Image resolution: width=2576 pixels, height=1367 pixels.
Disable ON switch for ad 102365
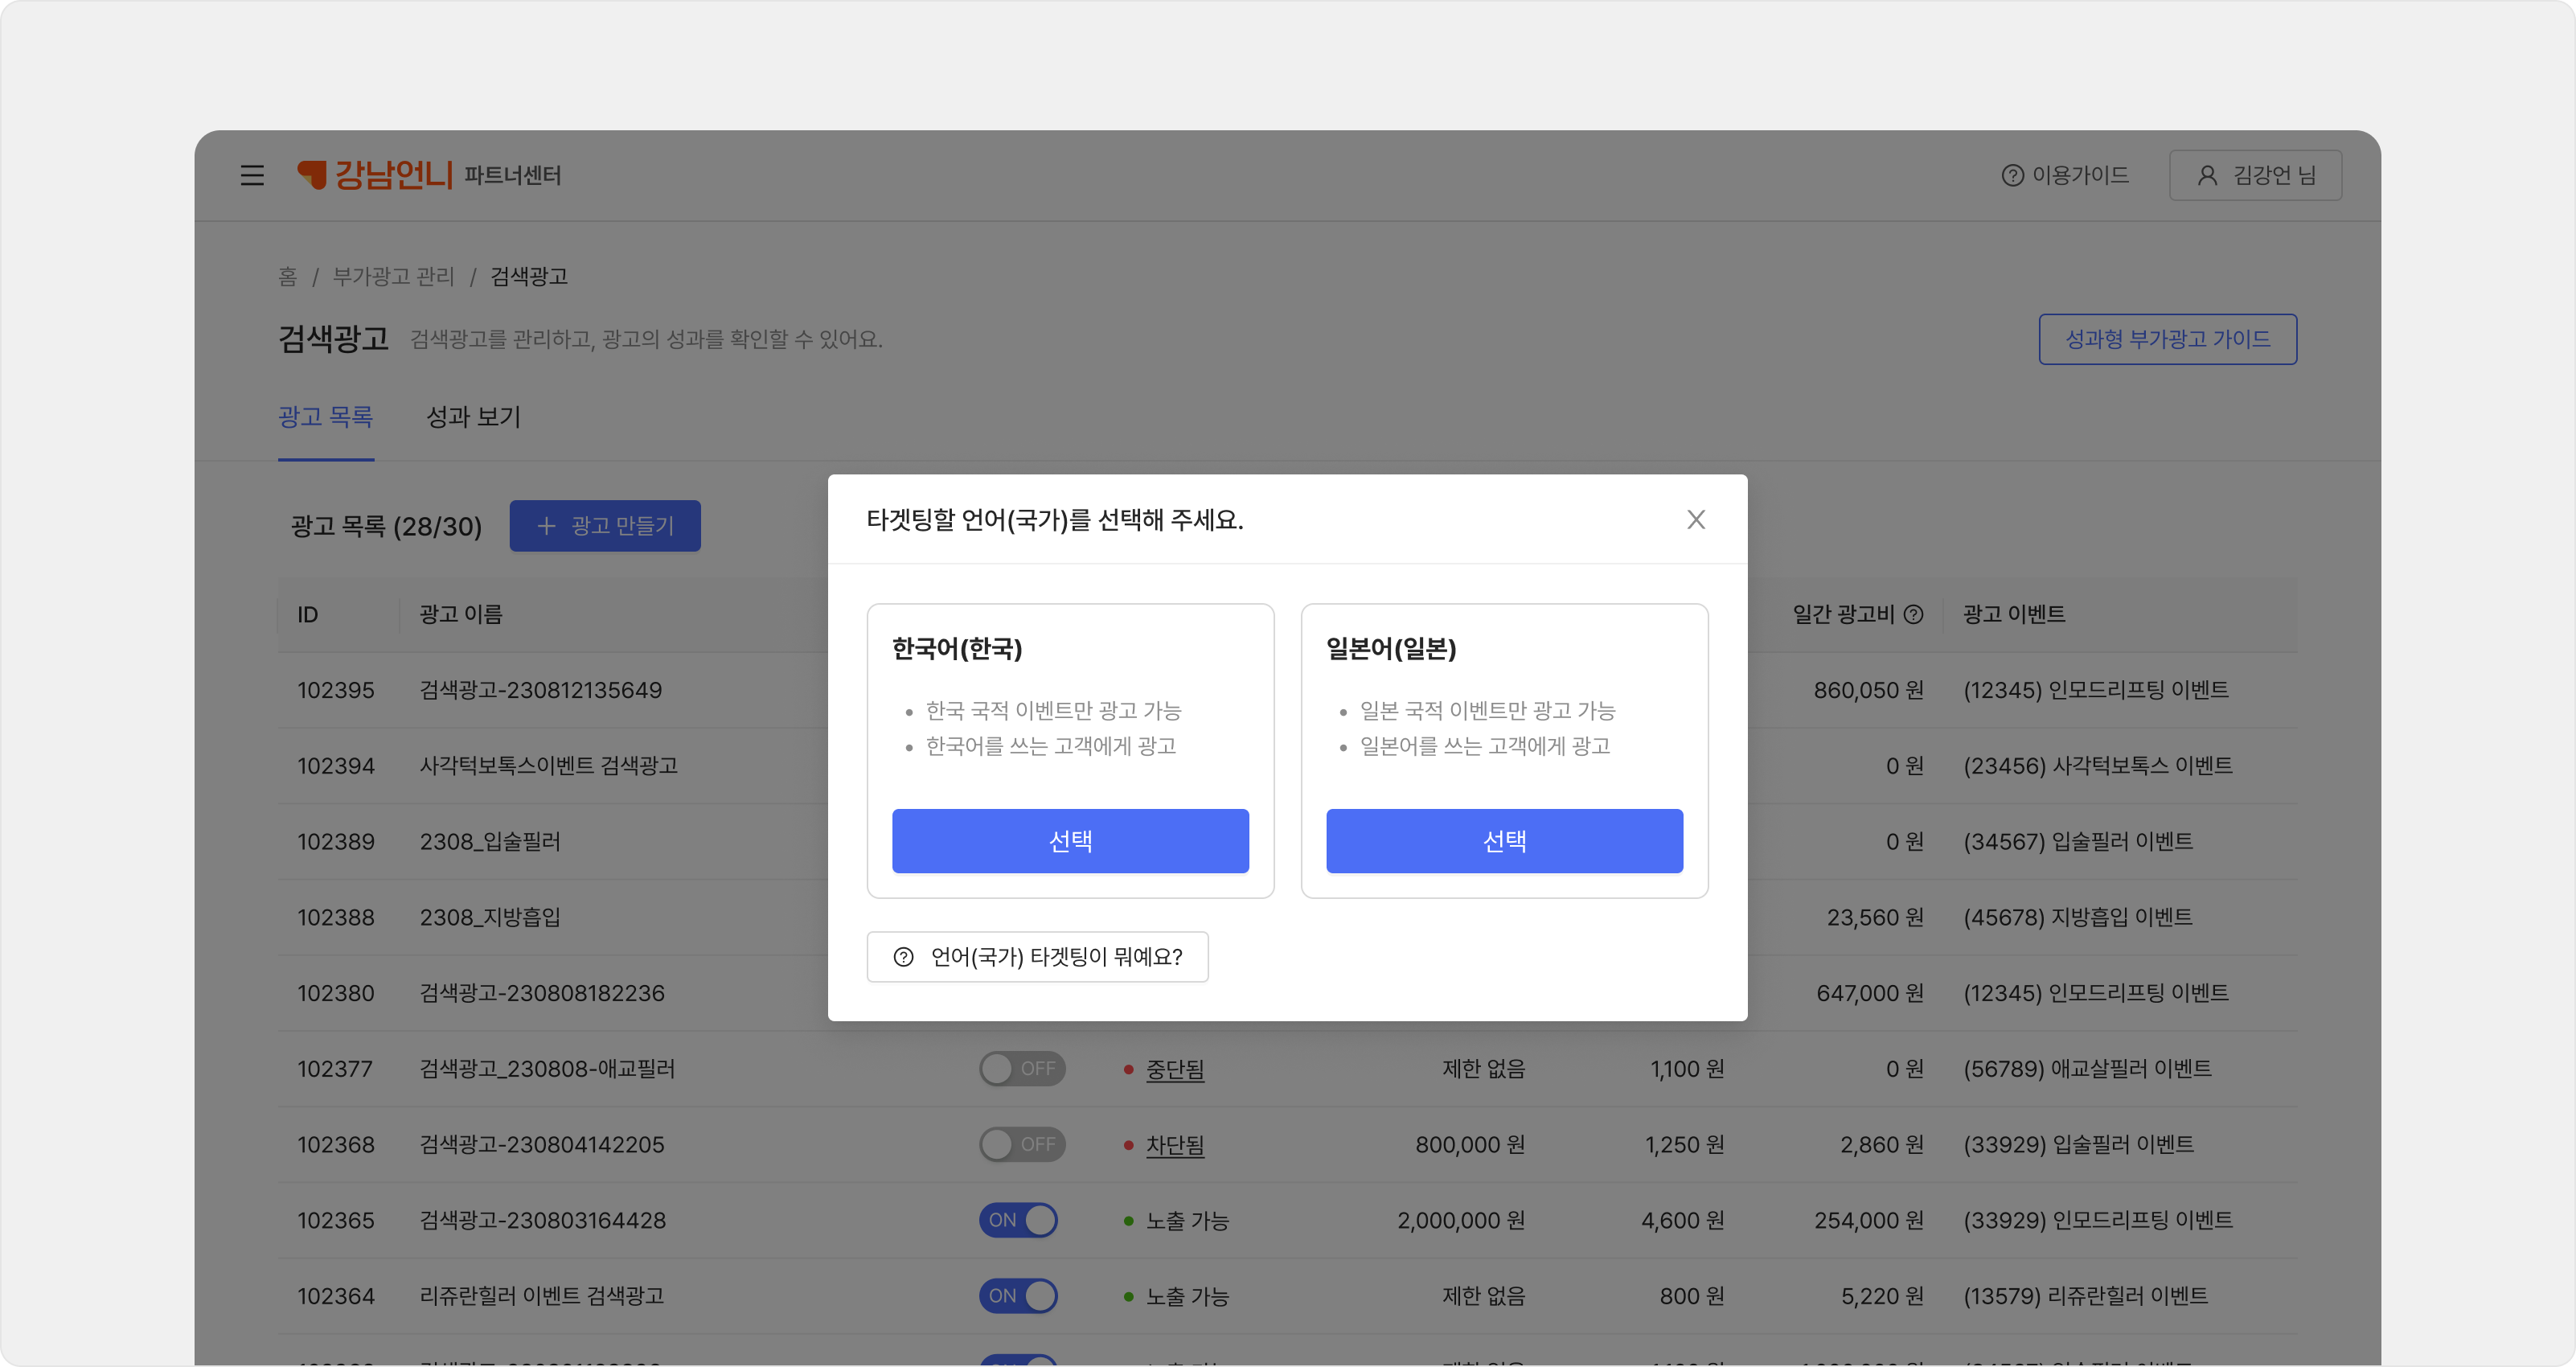pyautogui.click(x=1018, y=1220)
